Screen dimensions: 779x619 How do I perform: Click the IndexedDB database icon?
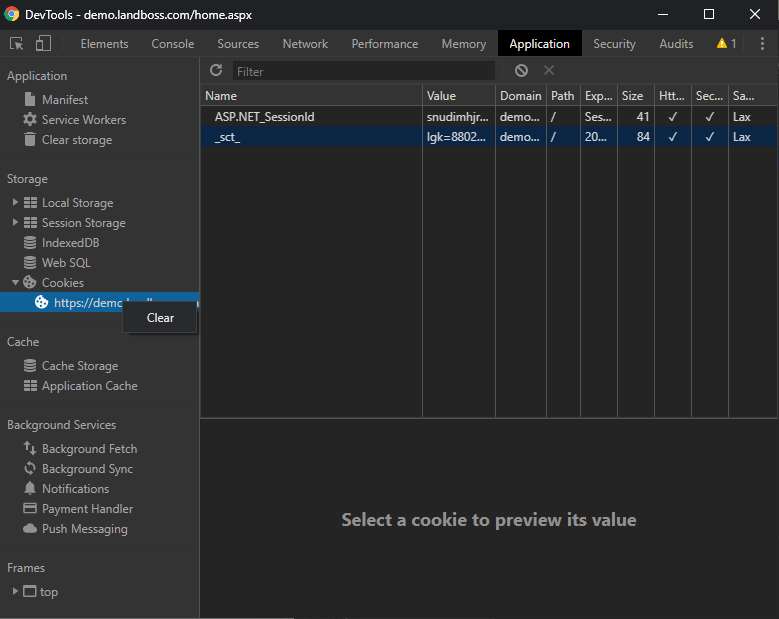click(30, 242)
